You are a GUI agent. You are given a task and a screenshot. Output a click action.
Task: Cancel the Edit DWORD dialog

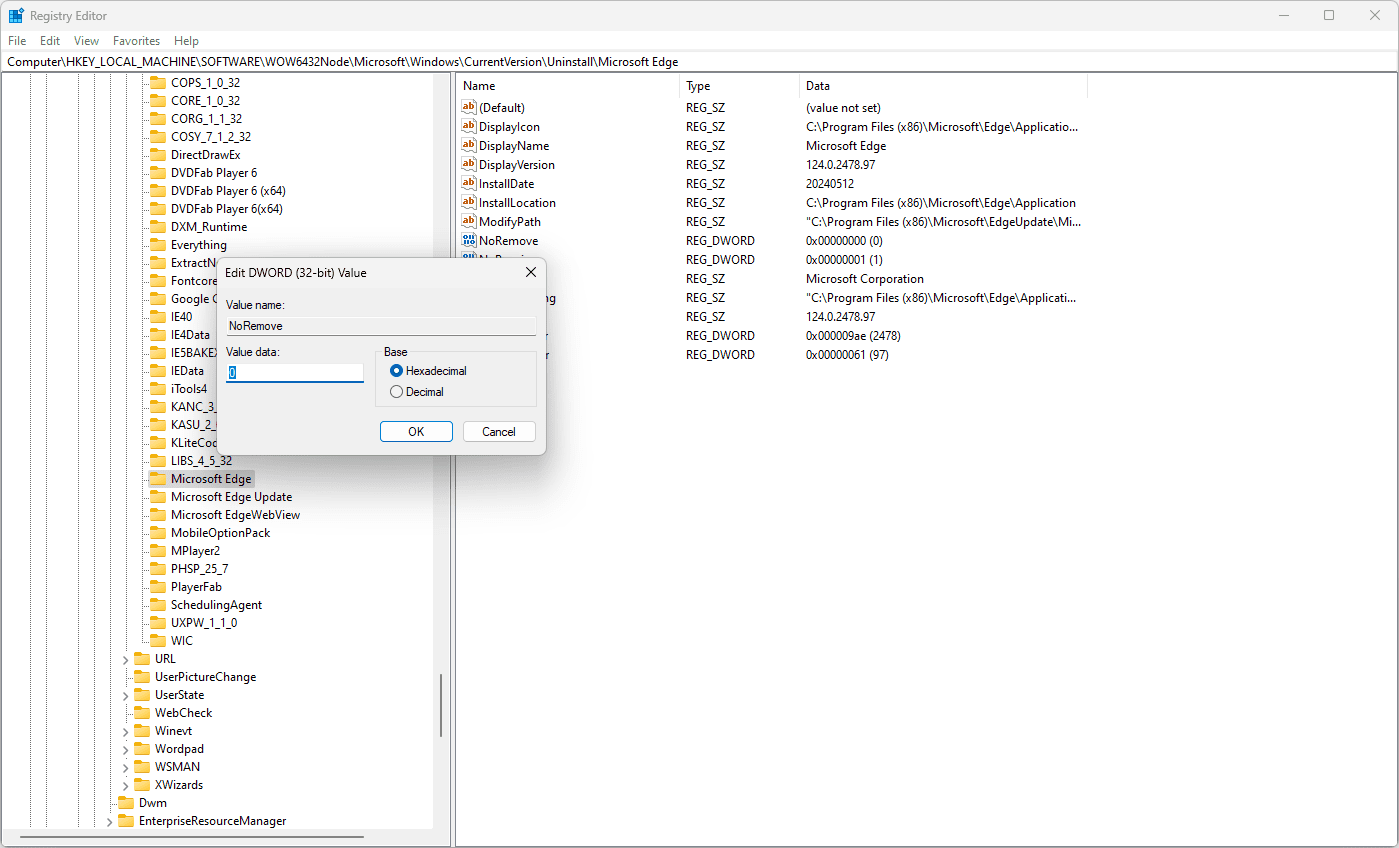click(499, 432)
